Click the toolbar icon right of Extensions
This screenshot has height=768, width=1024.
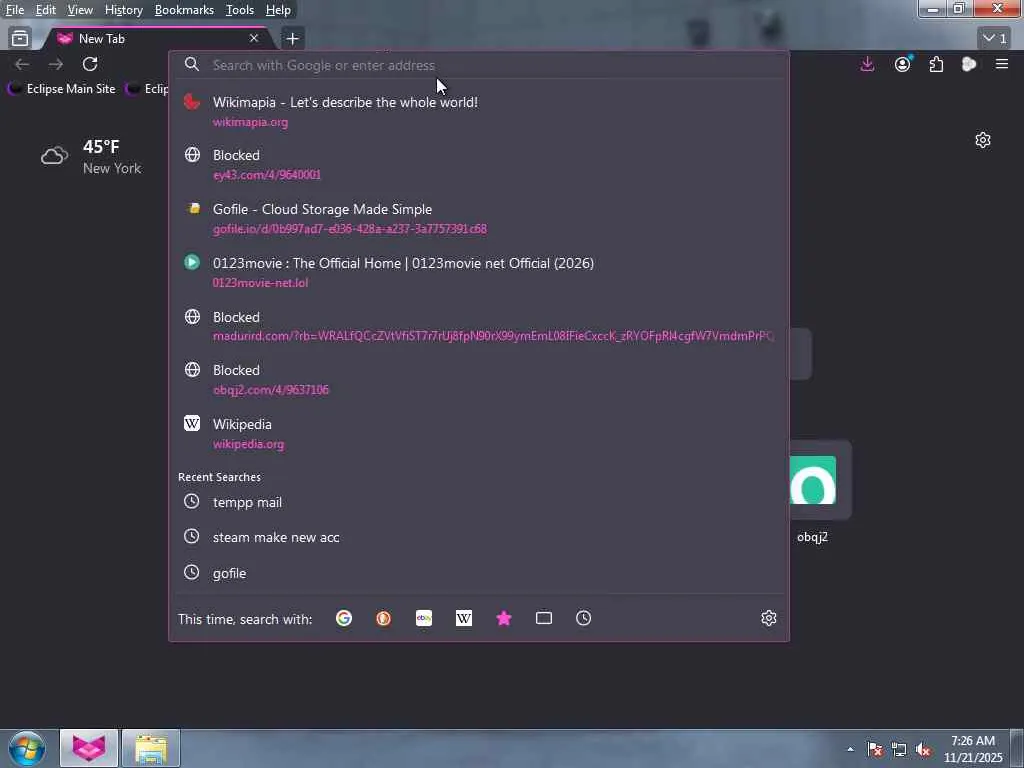coord(969,64)
